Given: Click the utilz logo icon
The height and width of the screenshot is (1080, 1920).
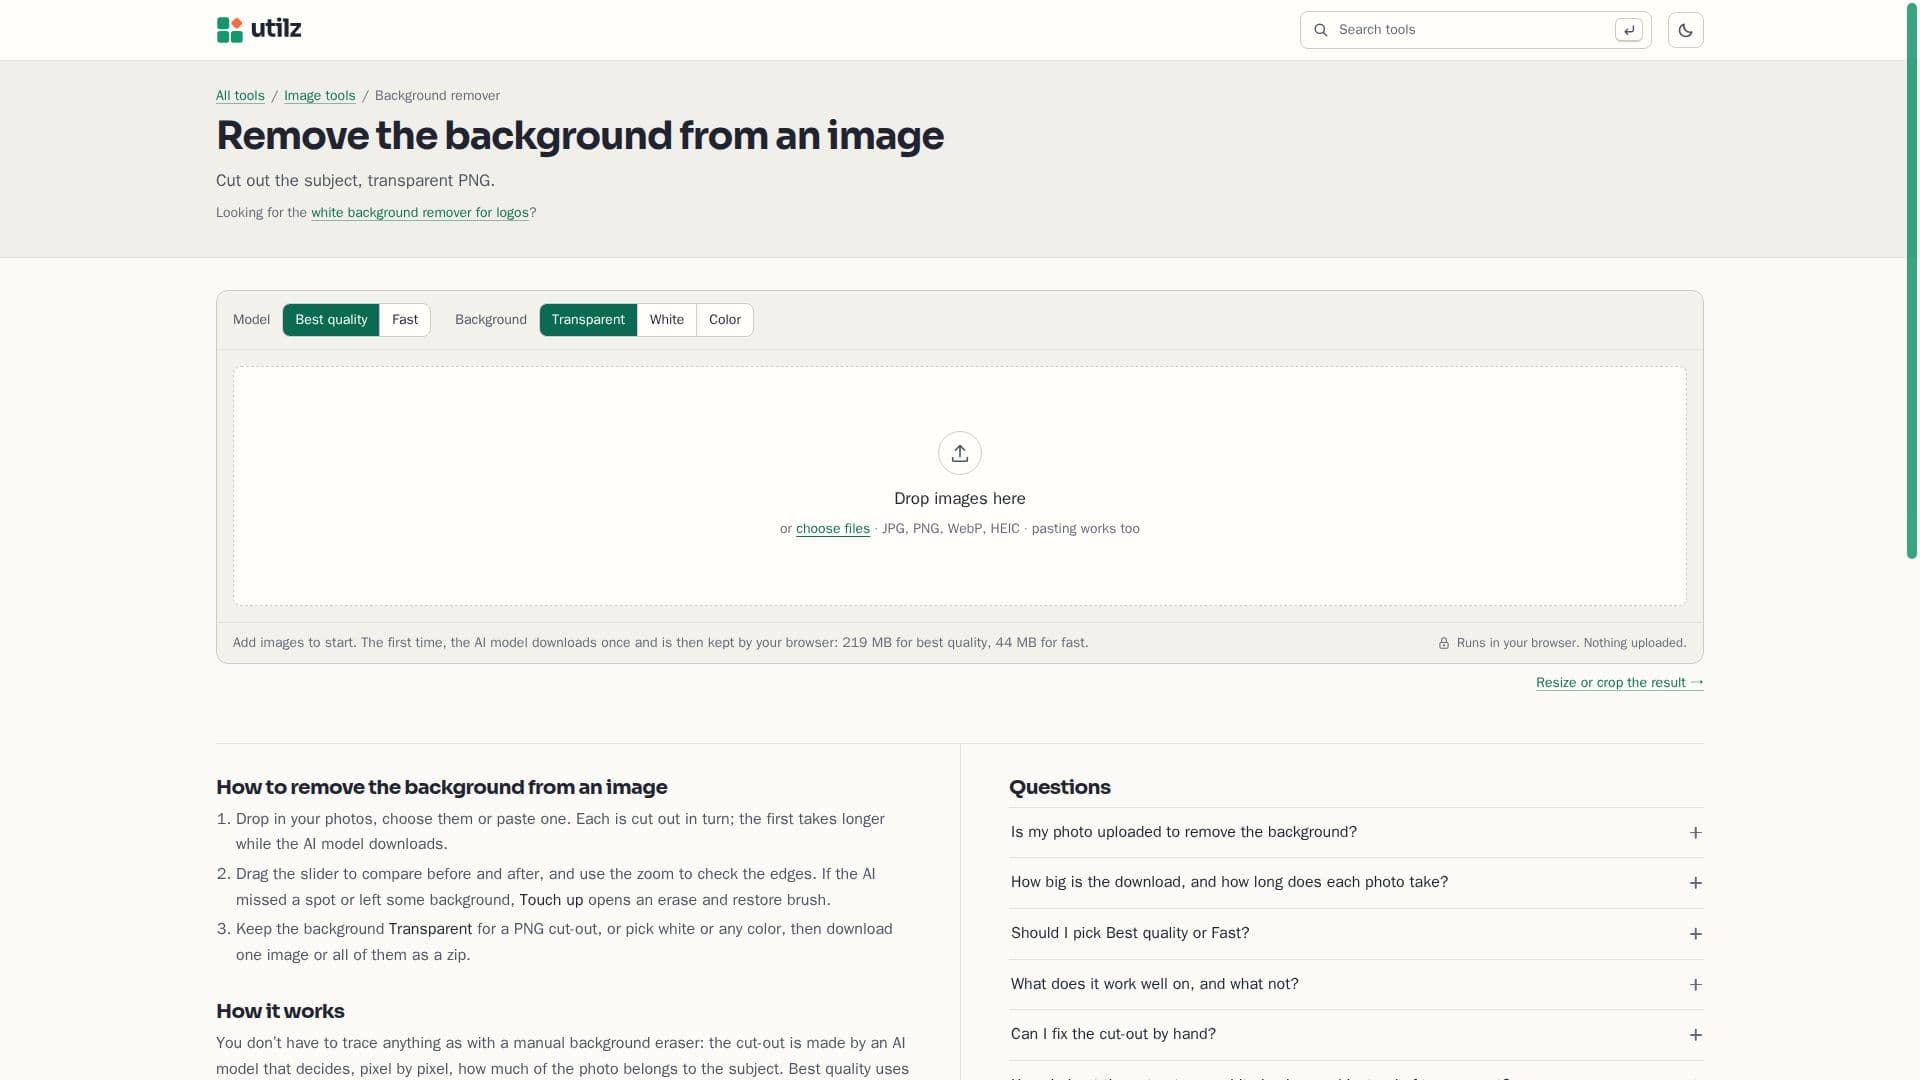Looking at the screenshot, I should (x=229, y=30).
